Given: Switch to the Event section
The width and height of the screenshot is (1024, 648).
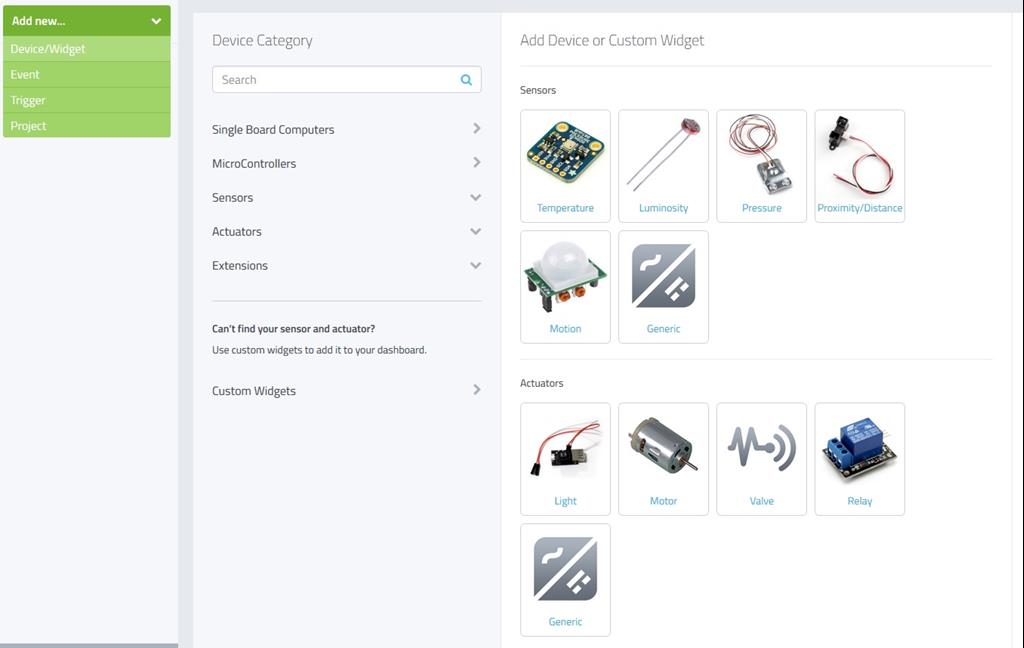Looking at the screenshot, I should click(x=87, y=74).
